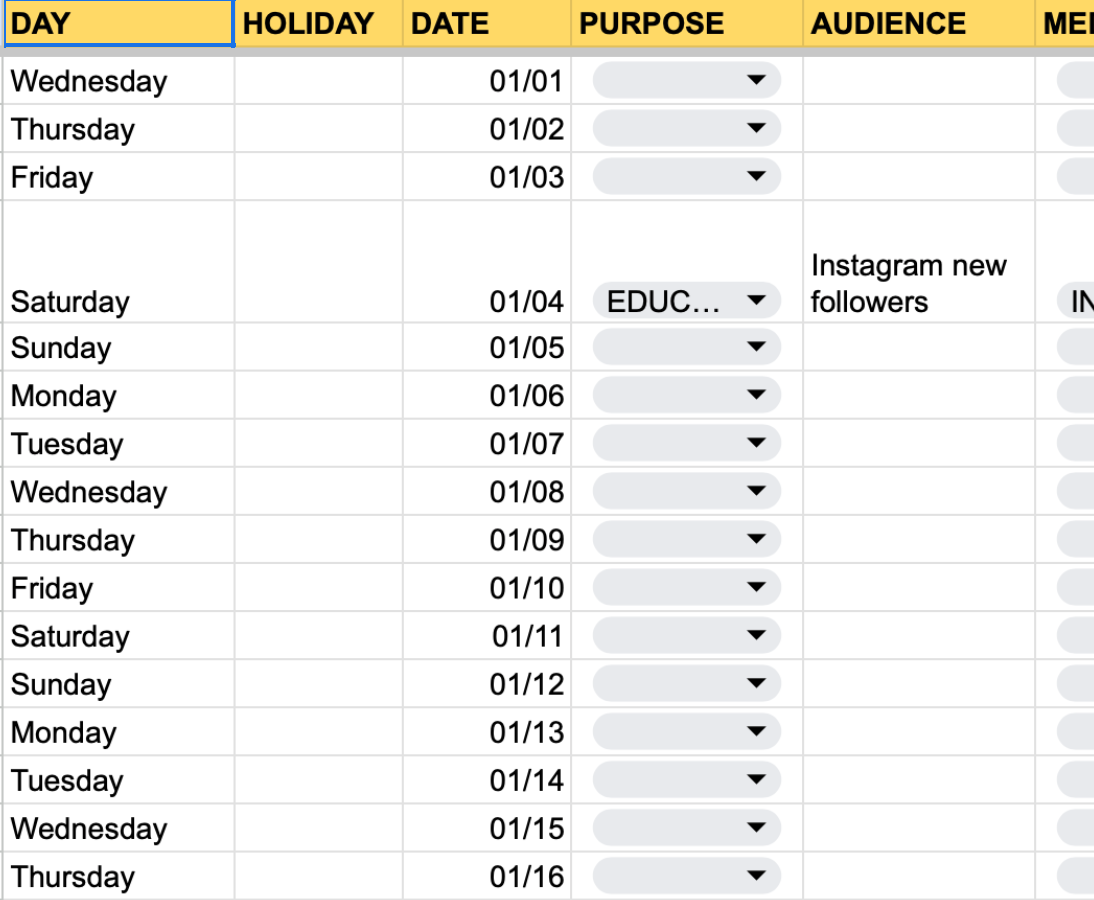Select the date cell 01/10

coord(487,587)
